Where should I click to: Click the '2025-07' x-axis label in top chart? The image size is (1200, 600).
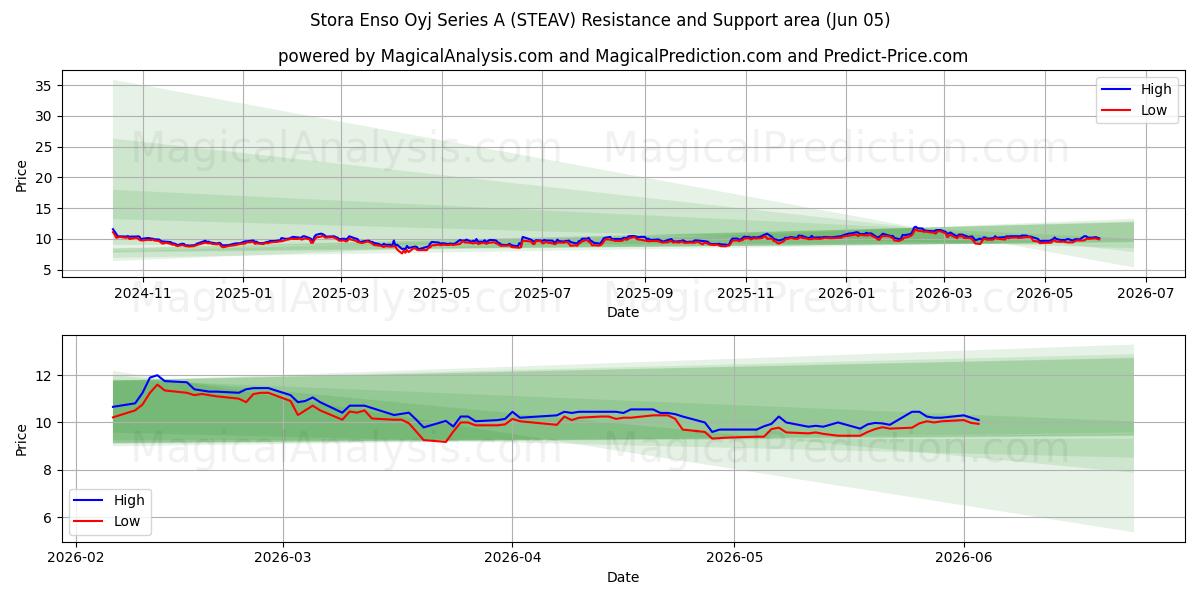[542, 294]
